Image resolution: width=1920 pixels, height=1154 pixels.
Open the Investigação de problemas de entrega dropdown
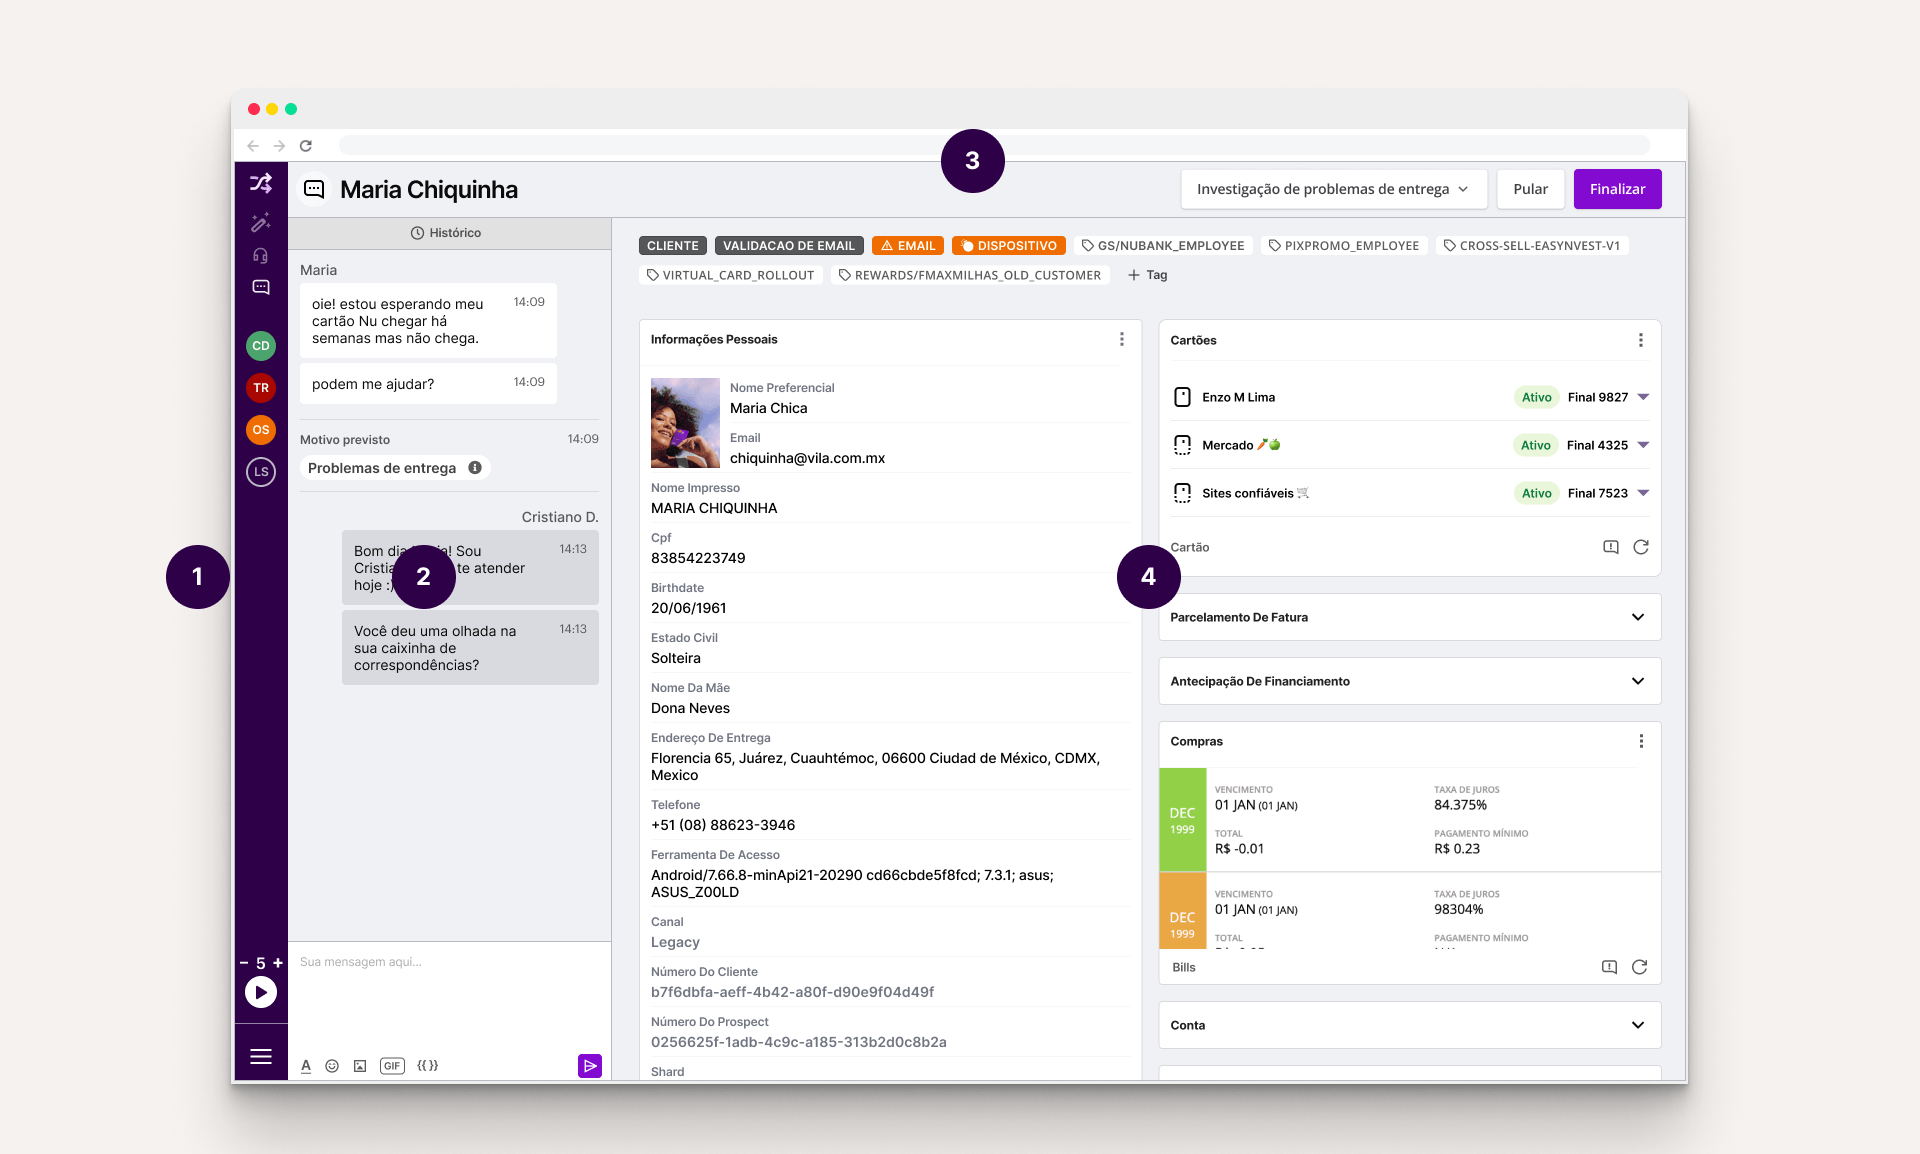[1333, 189]
